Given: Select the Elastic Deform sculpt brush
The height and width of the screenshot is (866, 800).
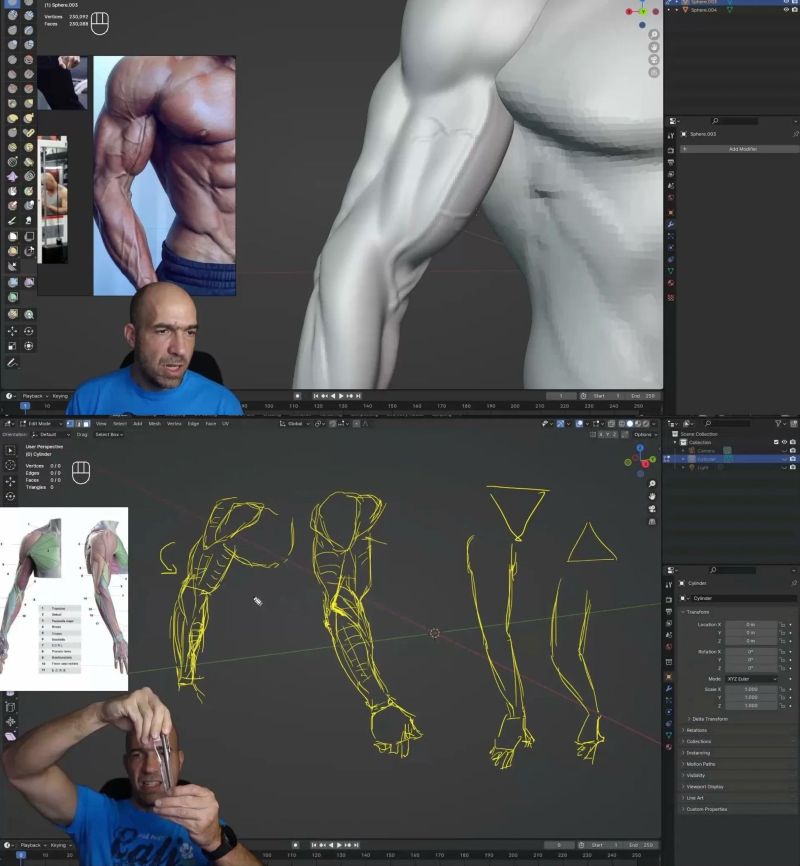Looking at the screenshot, I should click(x=12, y=118).
